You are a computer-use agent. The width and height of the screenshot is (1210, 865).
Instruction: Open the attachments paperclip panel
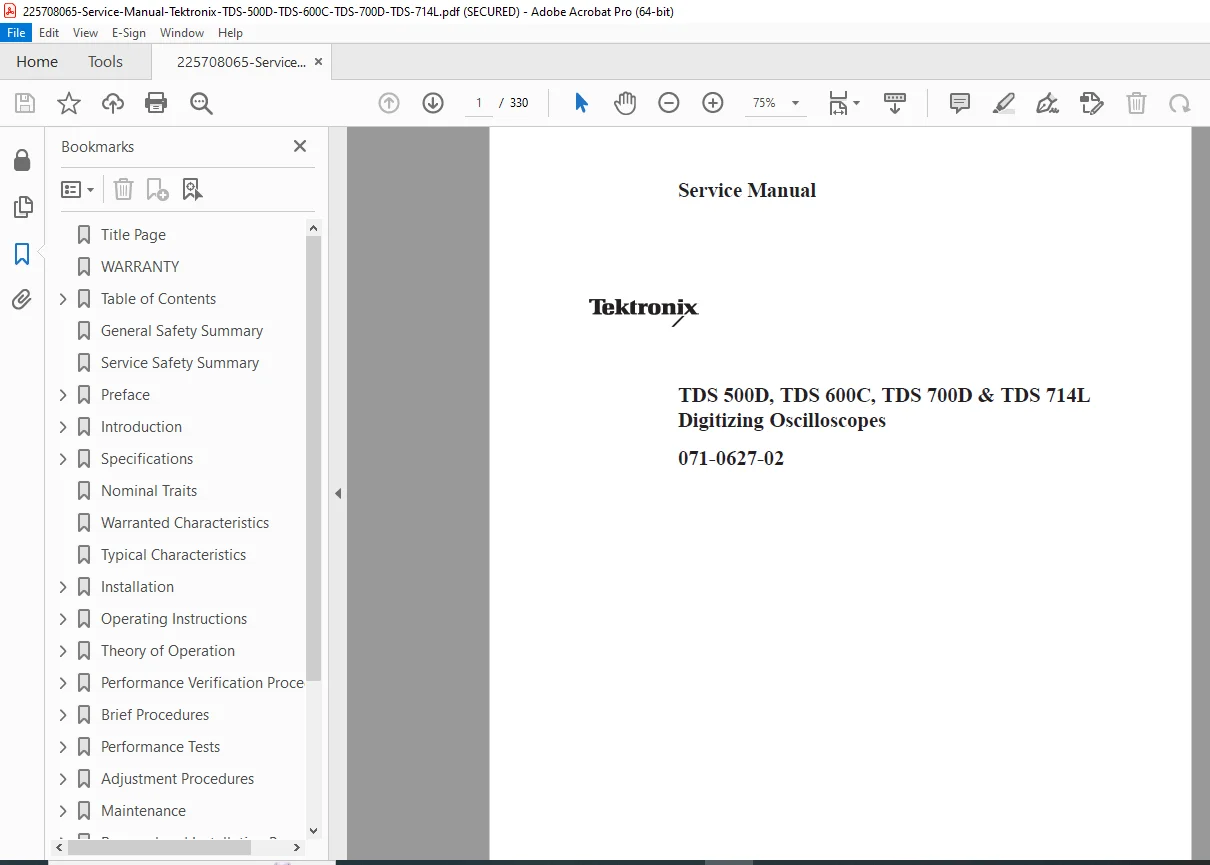coord(22,300)
